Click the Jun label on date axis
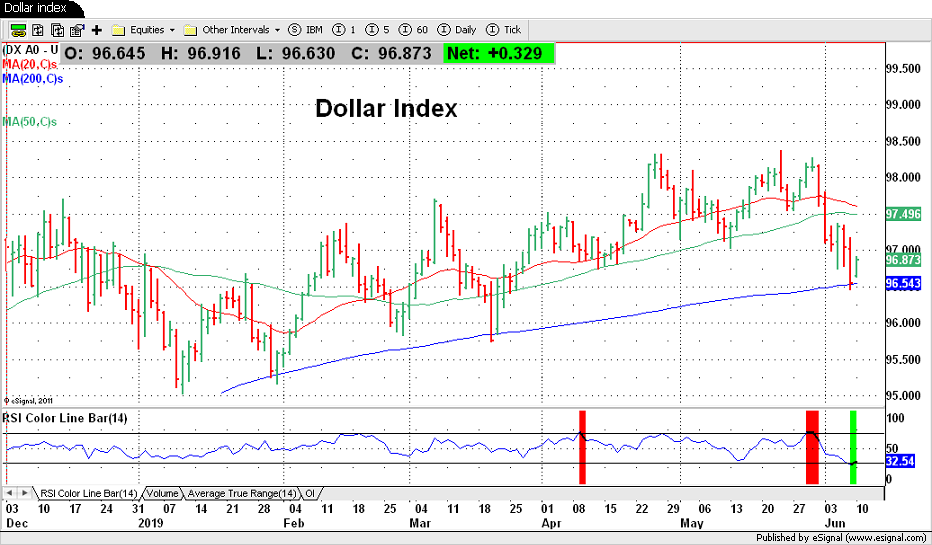Screen dimensions: 932x545 (x=835, y=523)
